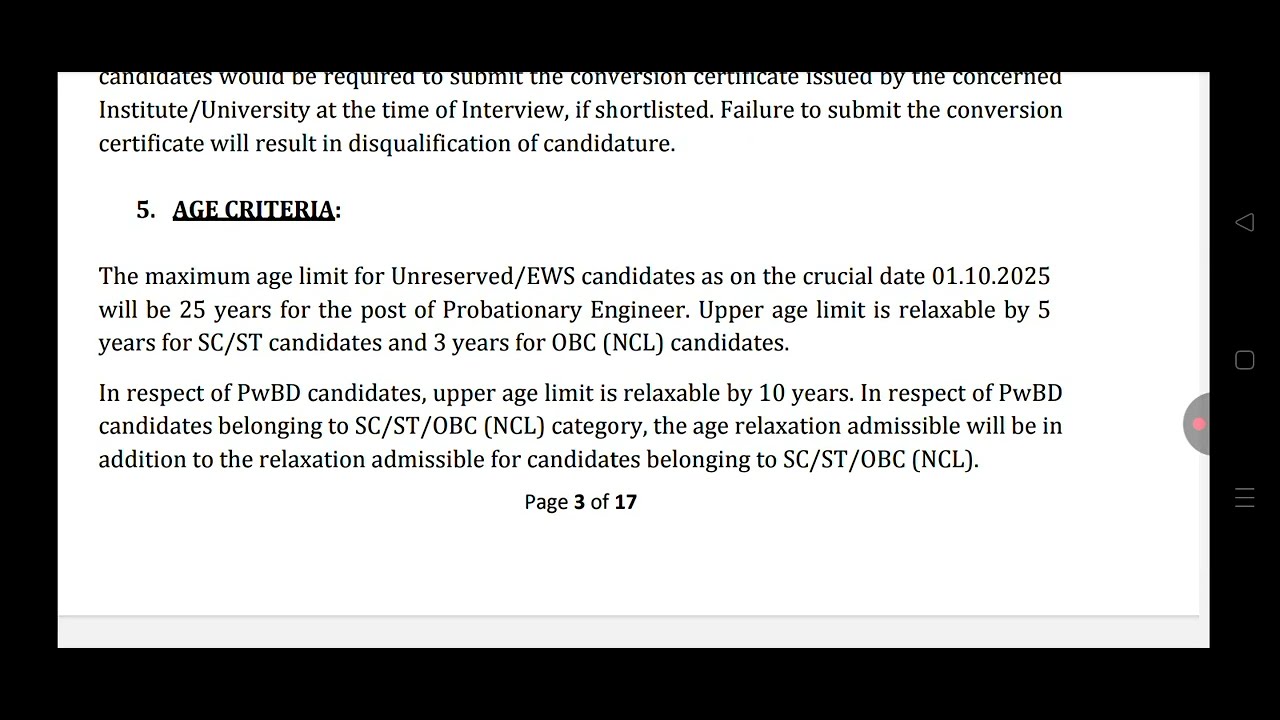The height and width of the screenshot is (720, 1280).
Task: Click "Institute/University" at top of page
Action: click(x=190, y=110)
